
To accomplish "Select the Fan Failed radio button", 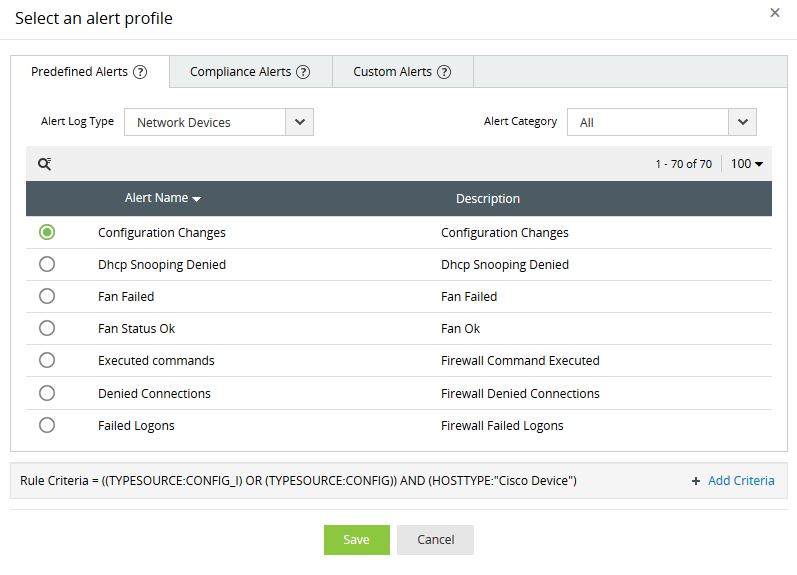I will [47, 297].
